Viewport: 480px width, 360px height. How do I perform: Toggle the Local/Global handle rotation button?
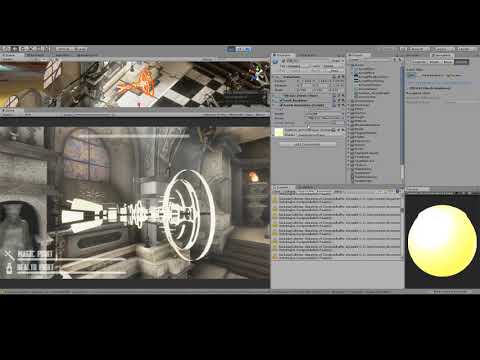click(x=79, y=49)
